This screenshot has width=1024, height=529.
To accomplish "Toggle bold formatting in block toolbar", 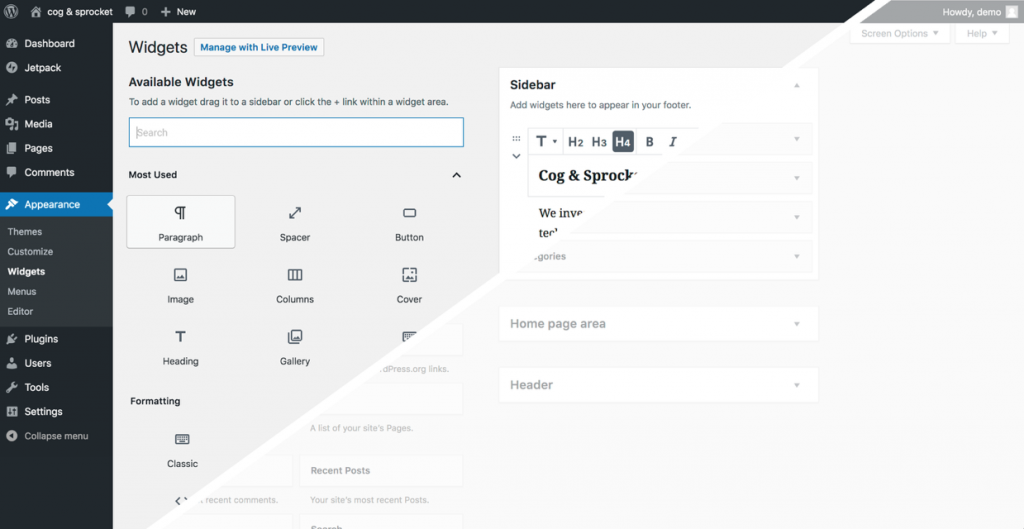I will point(649,142).
